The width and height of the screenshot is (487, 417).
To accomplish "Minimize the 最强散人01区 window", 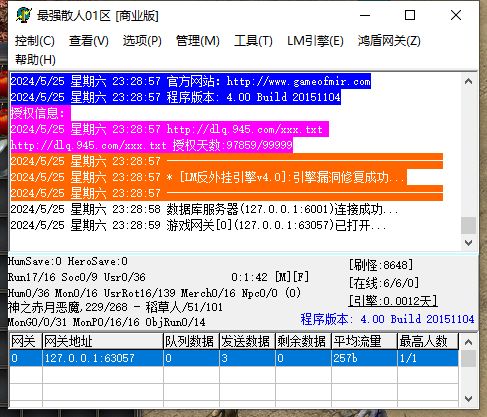I will [x=365, y=15].
